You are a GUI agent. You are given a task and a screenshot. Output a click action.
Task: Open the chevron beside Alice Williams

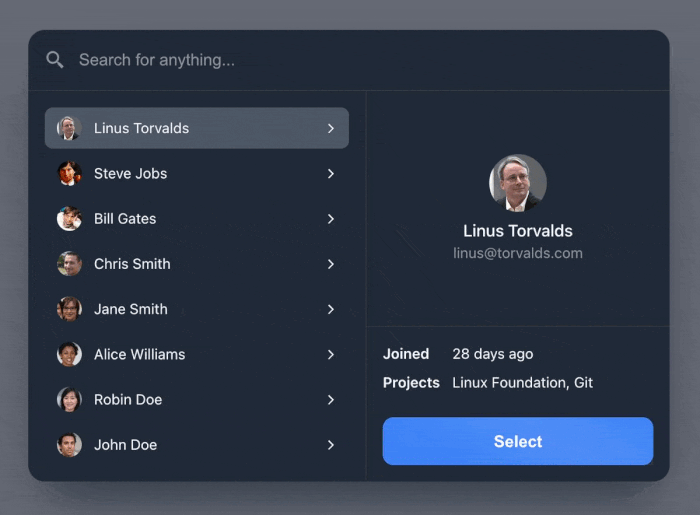(x=331, y=354)
